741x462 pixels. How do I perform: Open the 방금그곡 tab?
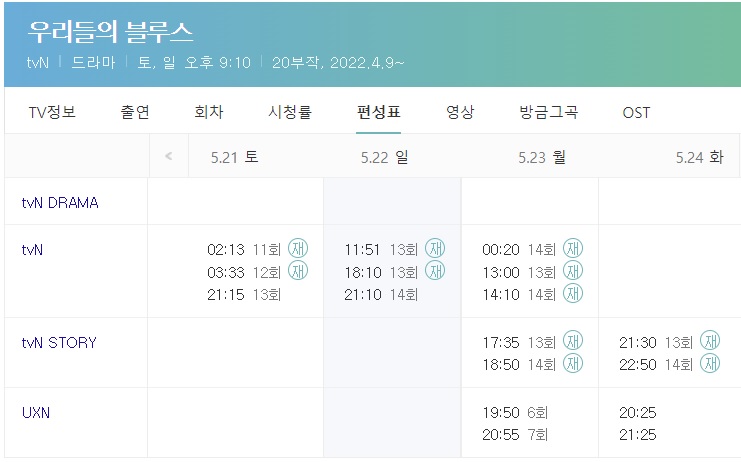click(549, 112)
